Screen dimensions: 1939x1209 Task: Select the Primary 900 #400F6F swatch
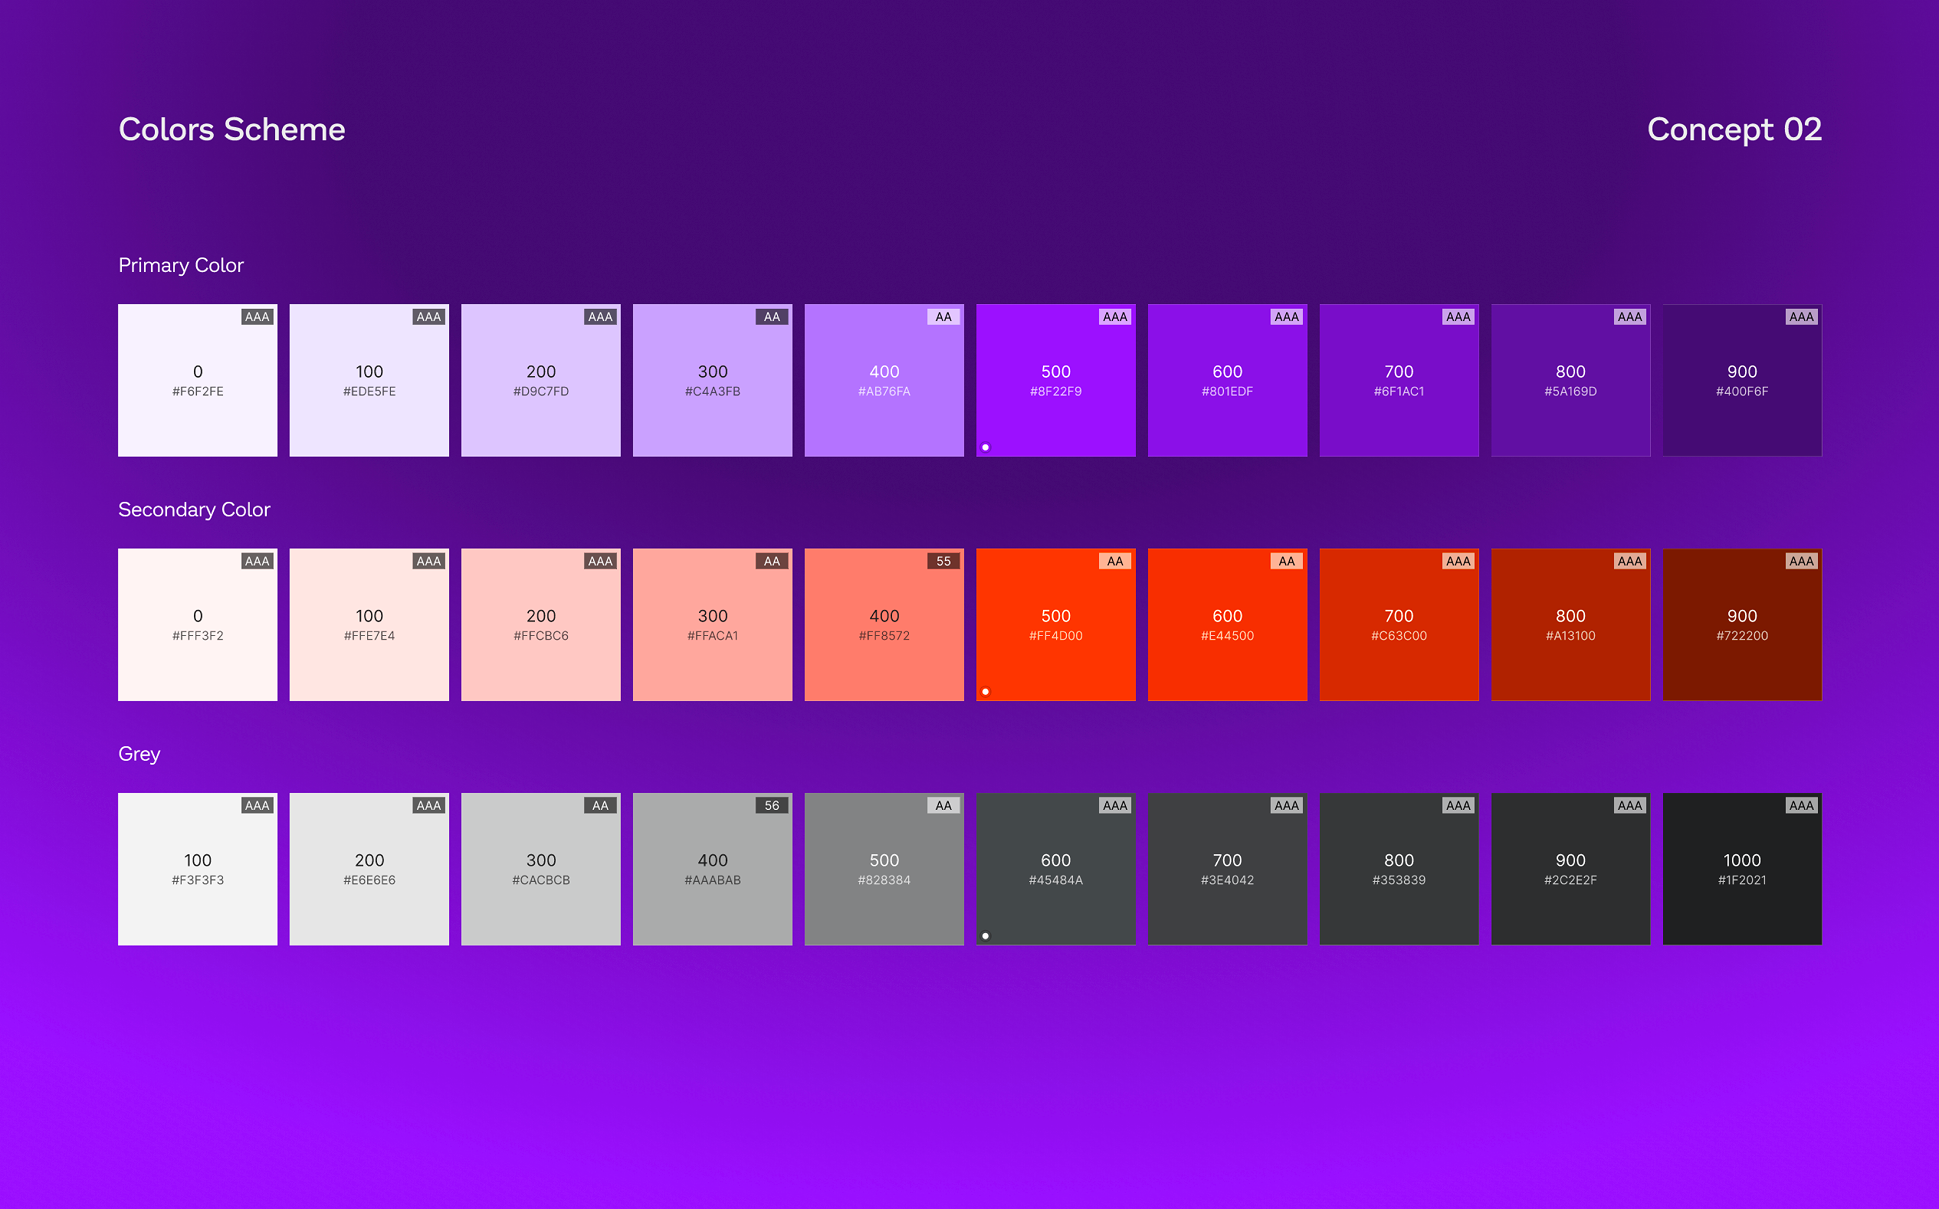1741,381
